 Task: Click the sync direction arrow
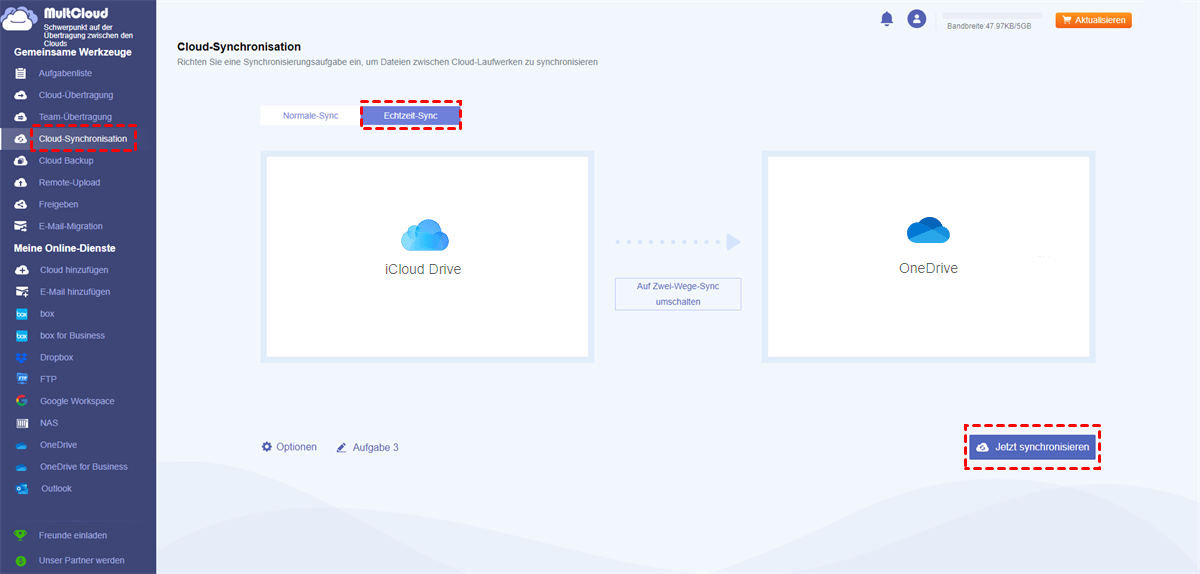tap(677, 242)
